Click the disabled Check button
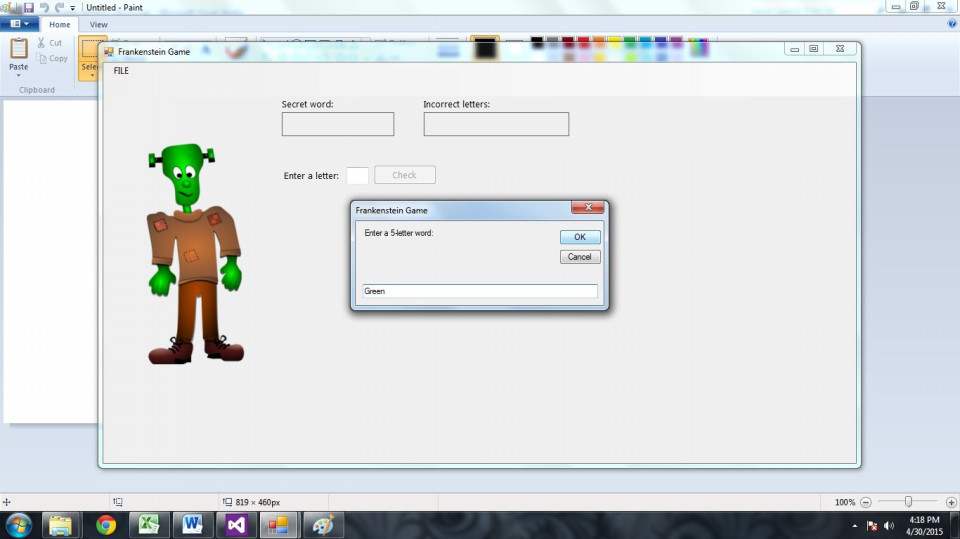The image size is (960, 539). click(405, 175)
